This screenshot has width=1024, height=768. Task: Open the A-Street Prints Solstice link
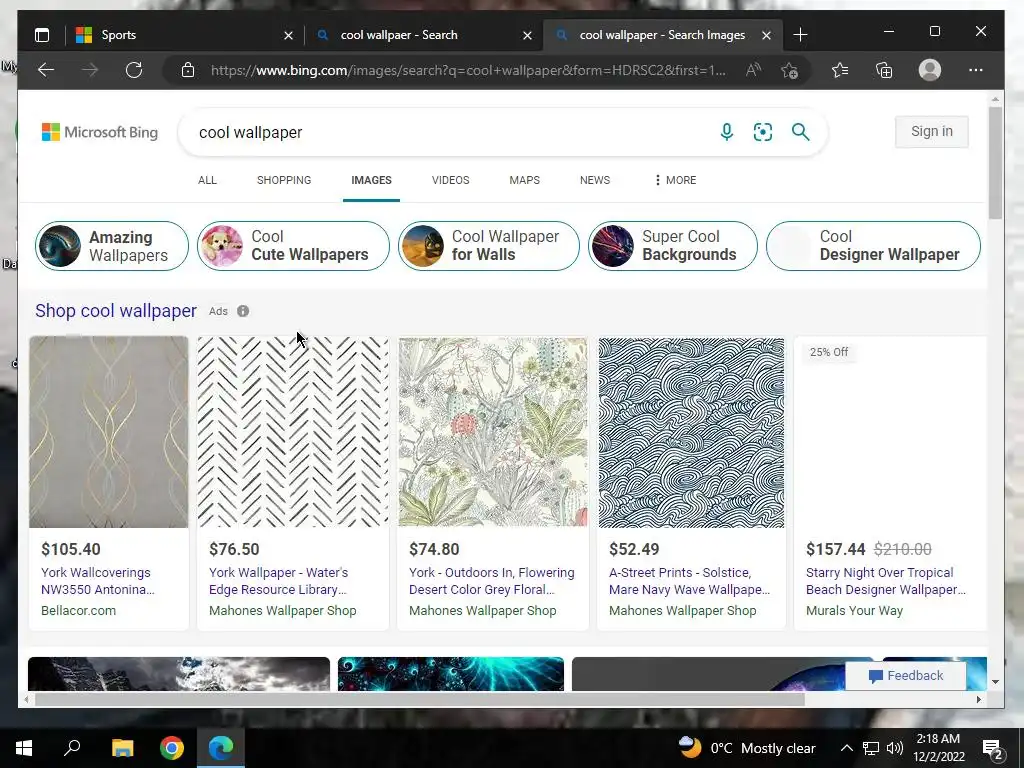click(689, 581)
